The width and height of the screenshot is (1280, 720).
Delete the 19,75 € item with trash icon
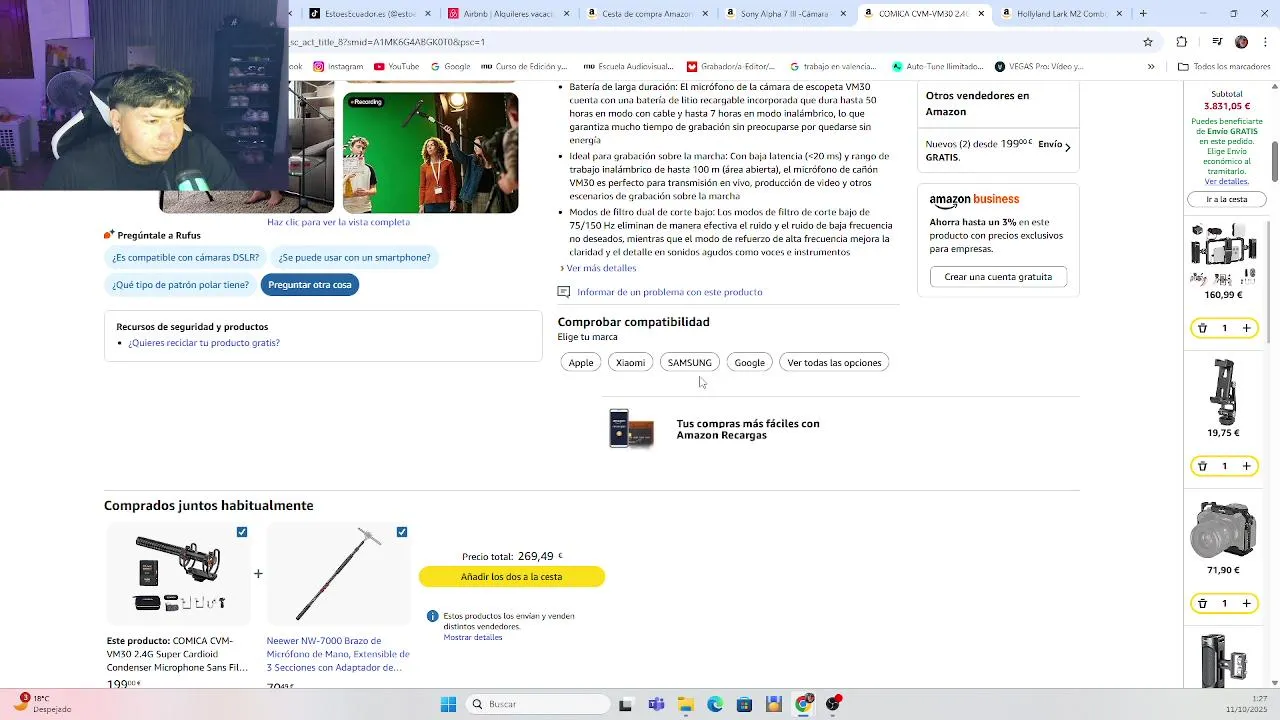pos(1202,466)
